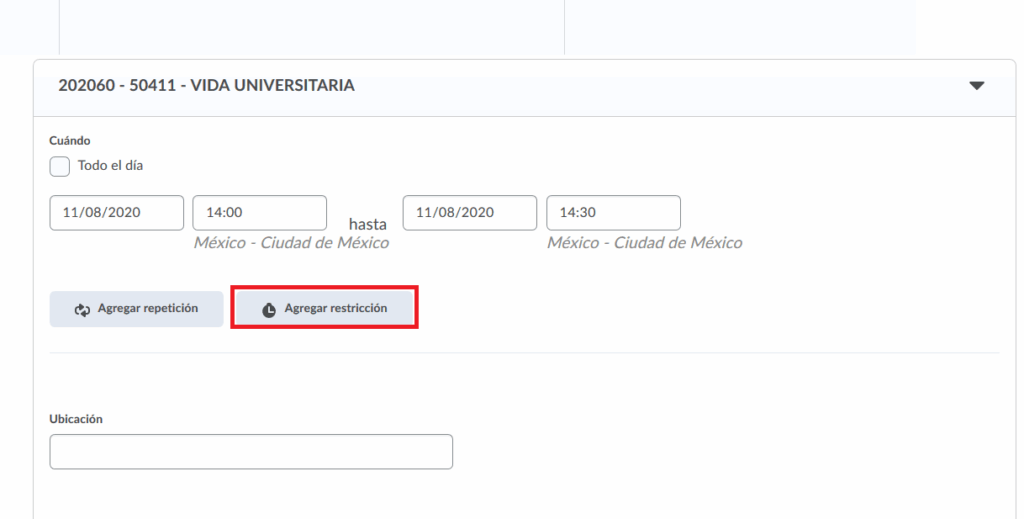
Task: Click the empty grid cell at top right
Action: click(x=739, y=26)
